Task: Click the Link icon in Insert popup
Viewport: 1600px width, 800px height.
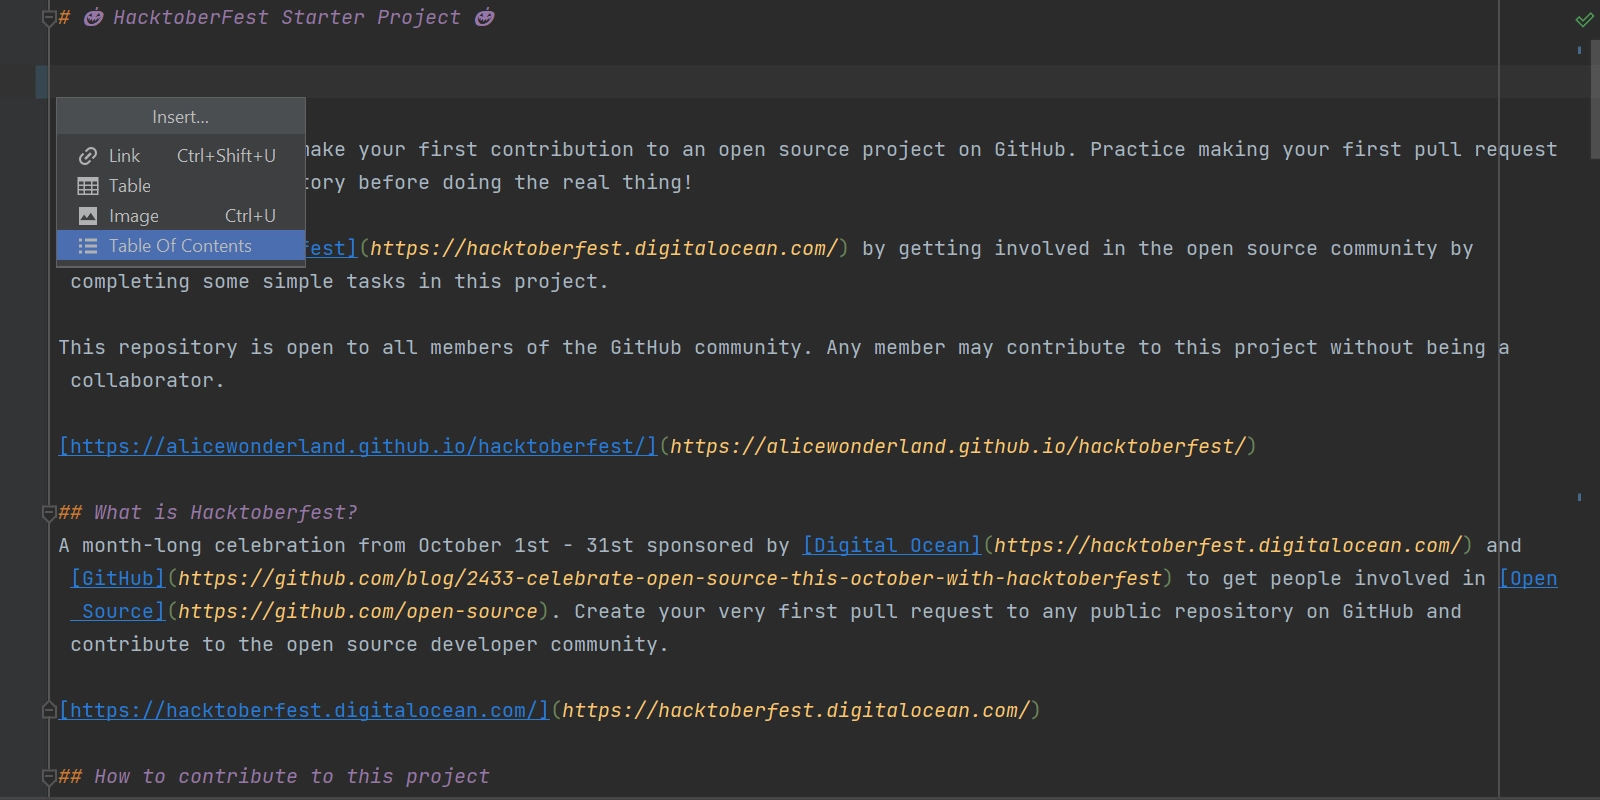Action: pos(88,156)
